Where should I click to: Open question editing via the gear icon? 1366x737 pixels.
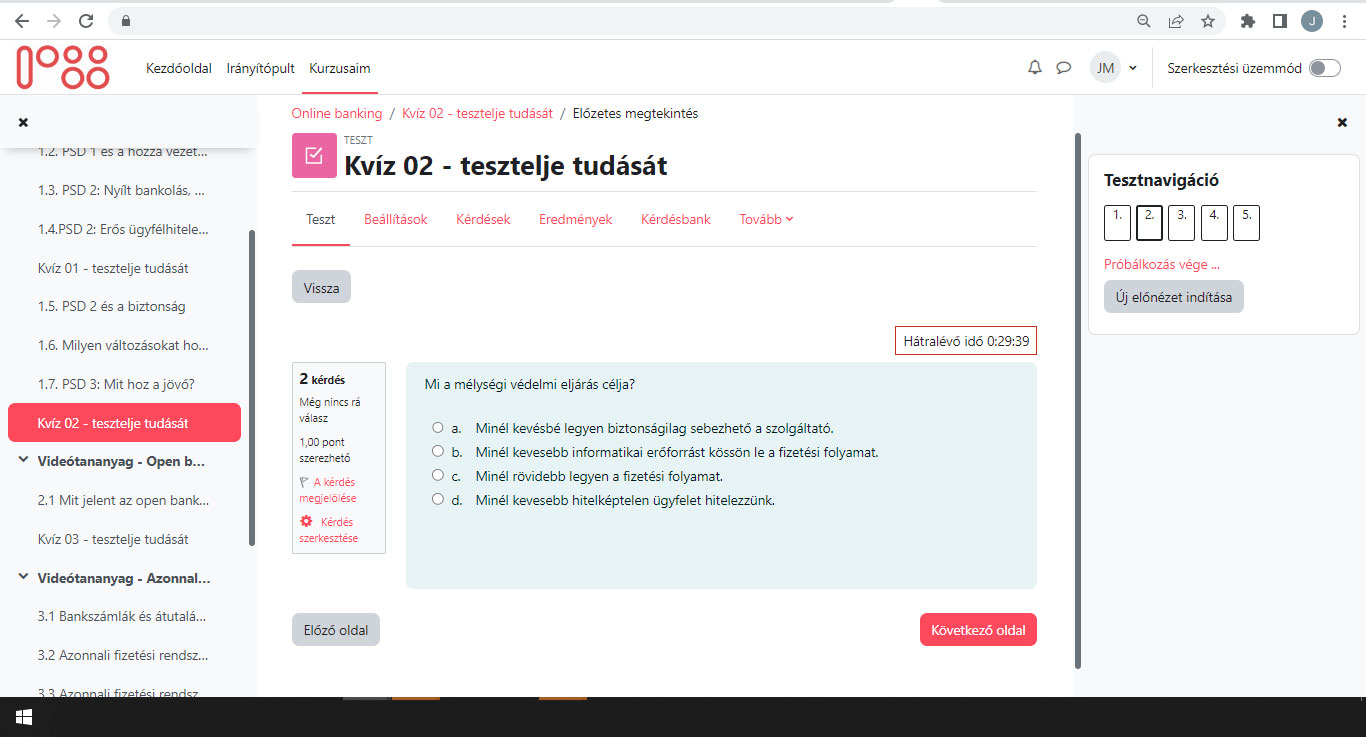(x=306, y=521)
